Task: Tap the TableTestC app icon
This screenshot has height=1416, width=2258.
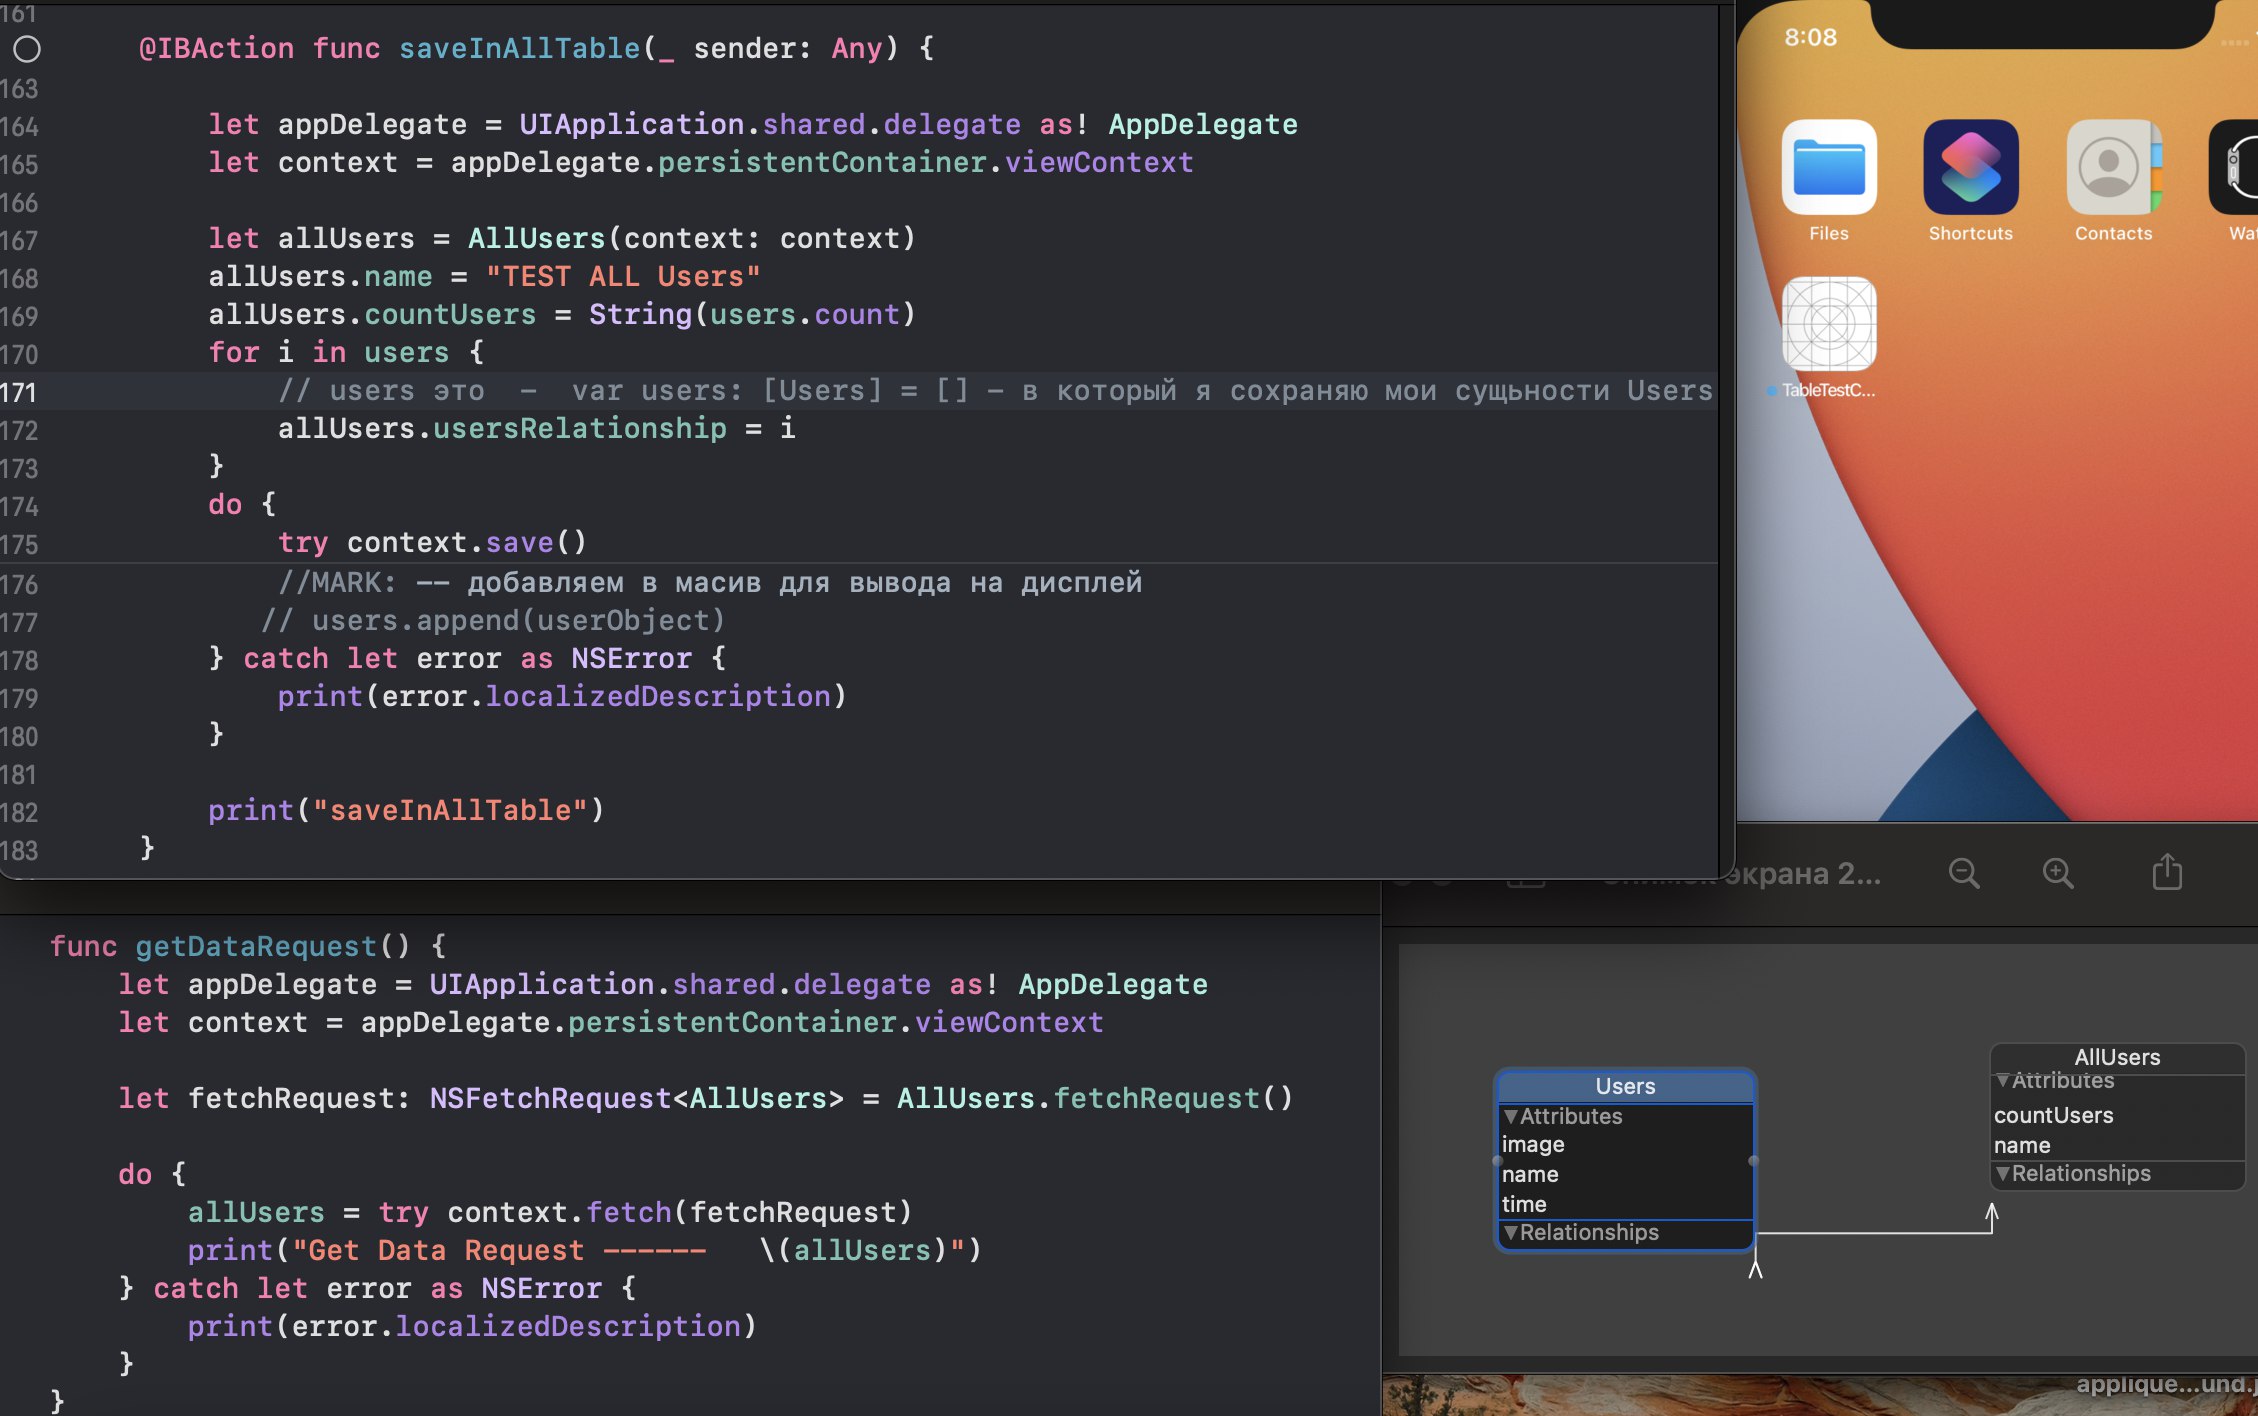Action: (x=1828, y=324)
